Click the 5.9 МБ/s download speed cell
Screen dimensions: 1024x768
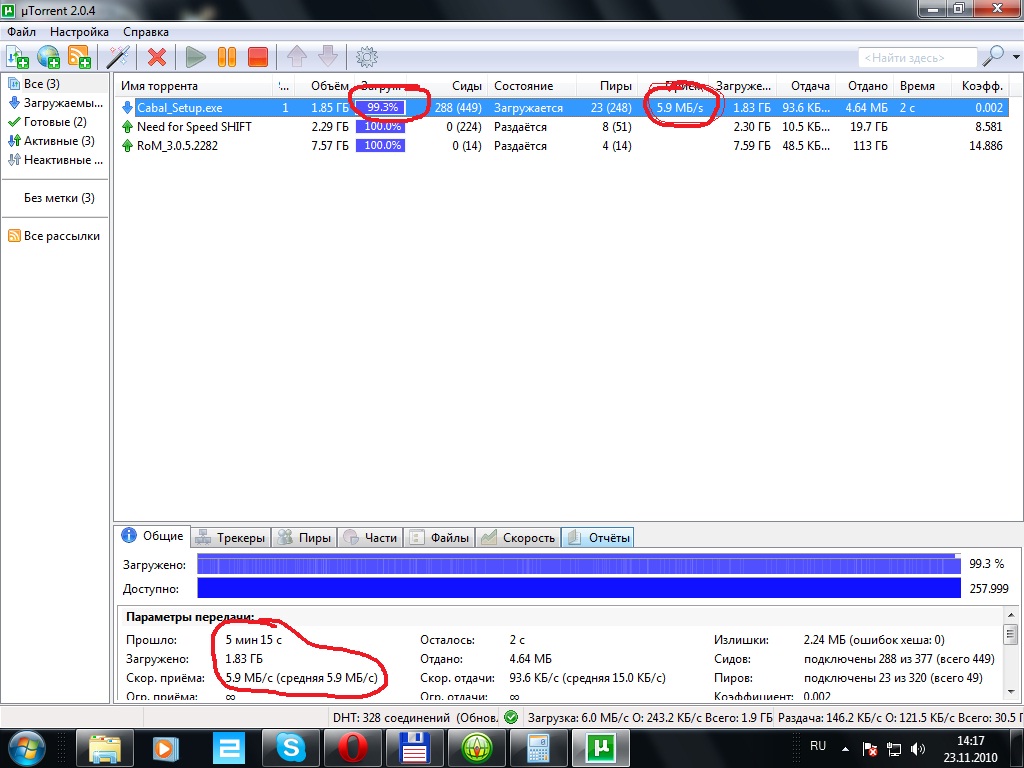point(680,108)
